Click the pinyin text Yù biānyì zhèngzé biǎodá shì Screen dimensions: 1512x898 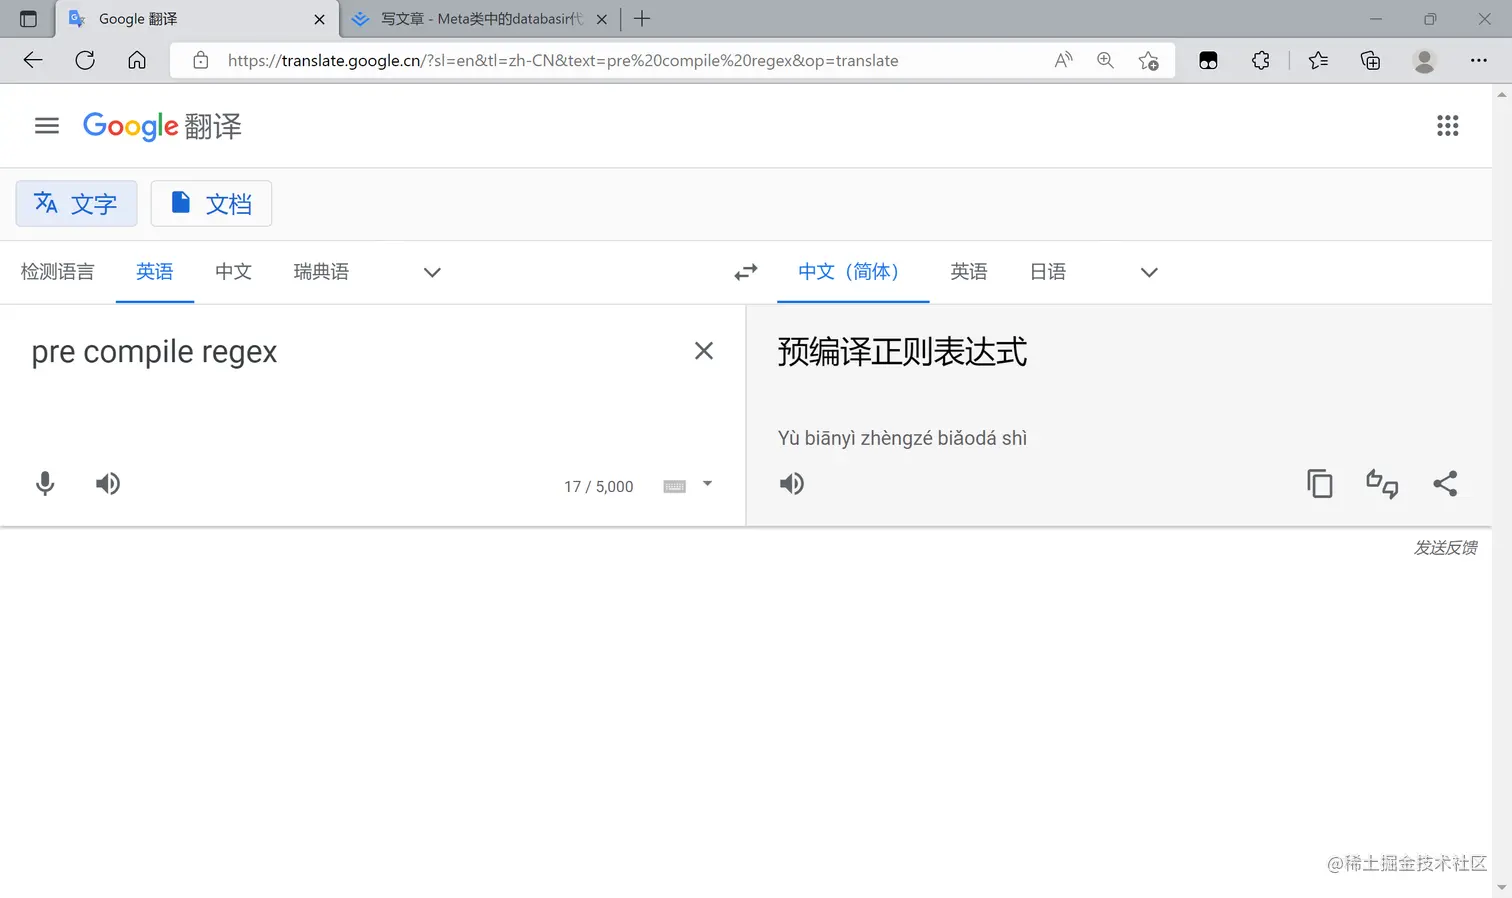[x=902, y=438]
